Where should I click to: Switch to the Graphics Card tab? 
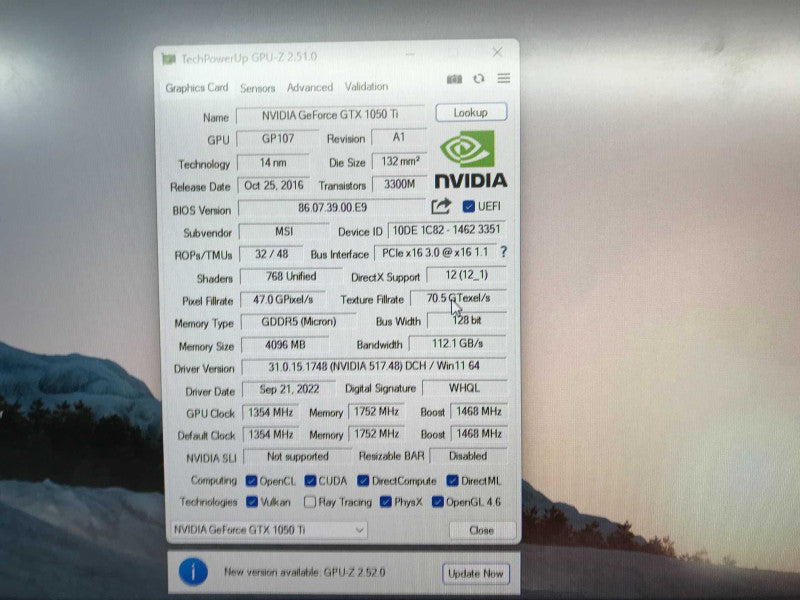(x=196, y=88)
